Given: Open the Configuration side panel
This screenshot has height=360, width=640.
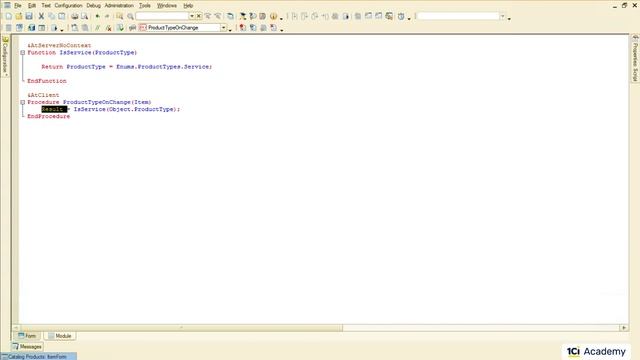Looking at the screenshot, I should point(5,56).
